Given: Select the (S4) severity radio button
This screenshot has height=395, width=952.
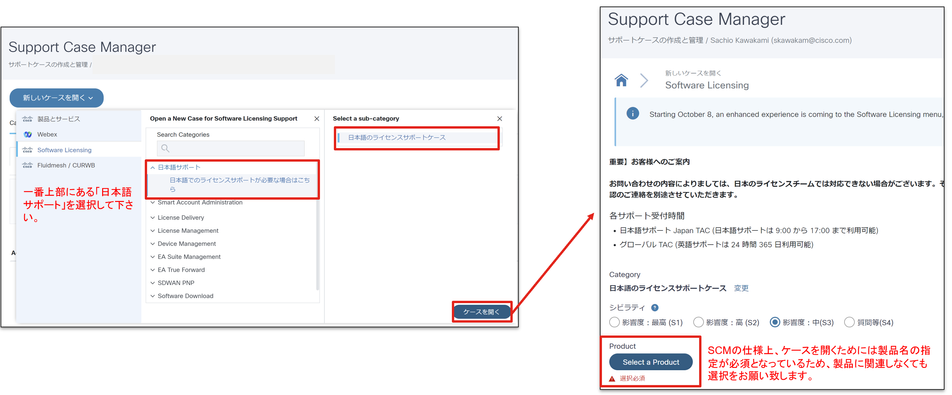Looking at the screenshot, I should click(x=849, y=322).
